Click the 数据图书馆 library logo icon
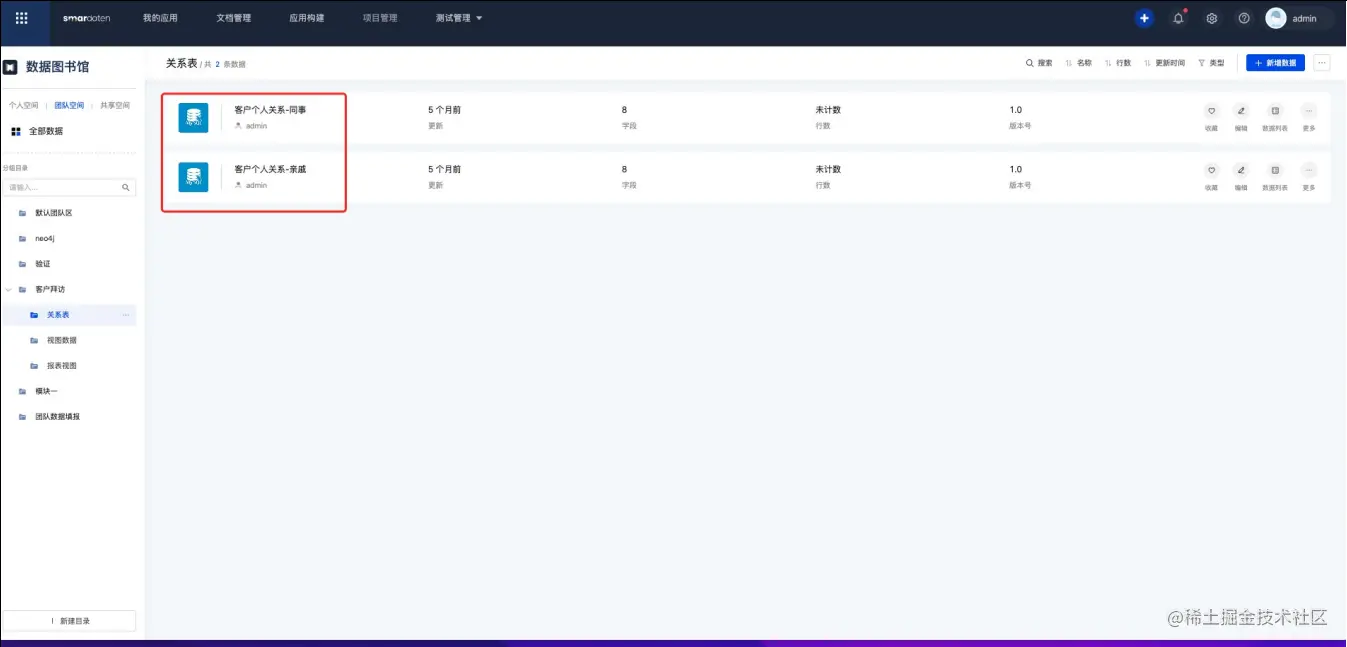This screenshot has width=1347, height=647. point(10,67)
